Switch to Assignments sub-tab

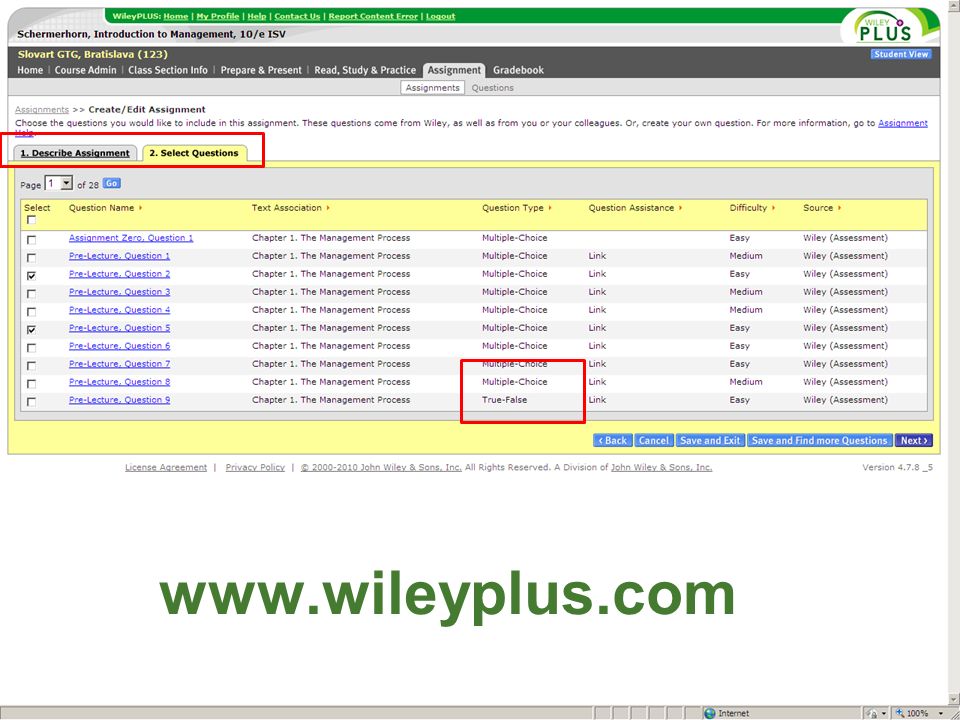click(432, 88)
